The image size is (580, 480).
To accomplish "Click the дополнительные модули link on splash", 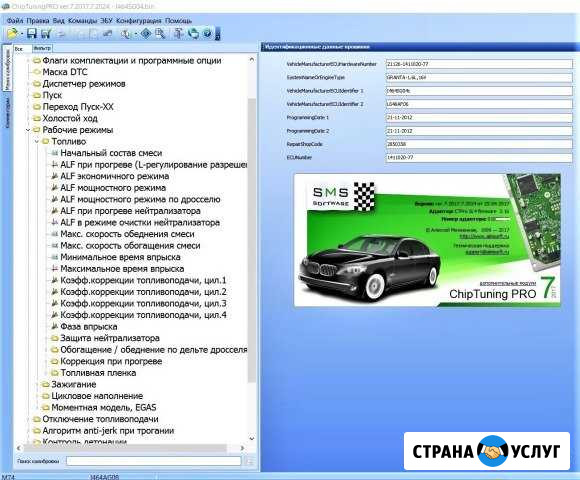I will [508, 283].
